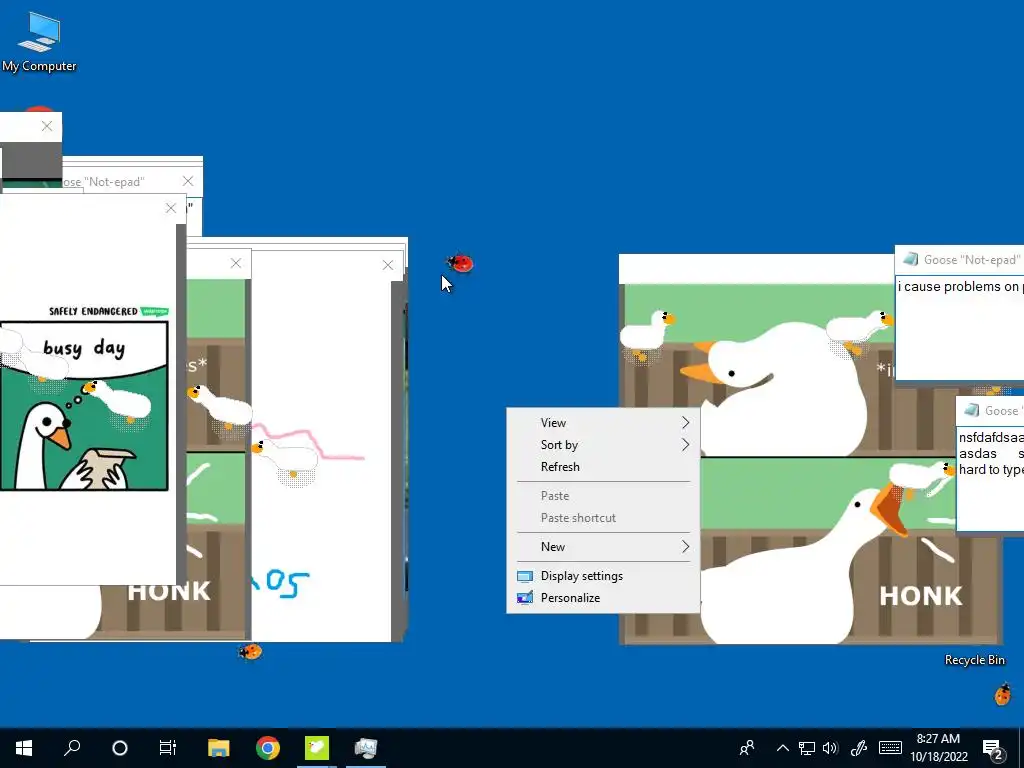The height and width of the screenshot is (768, 1024).
Task: Launch File Explorer from taskbar
Action: (219, 748)
